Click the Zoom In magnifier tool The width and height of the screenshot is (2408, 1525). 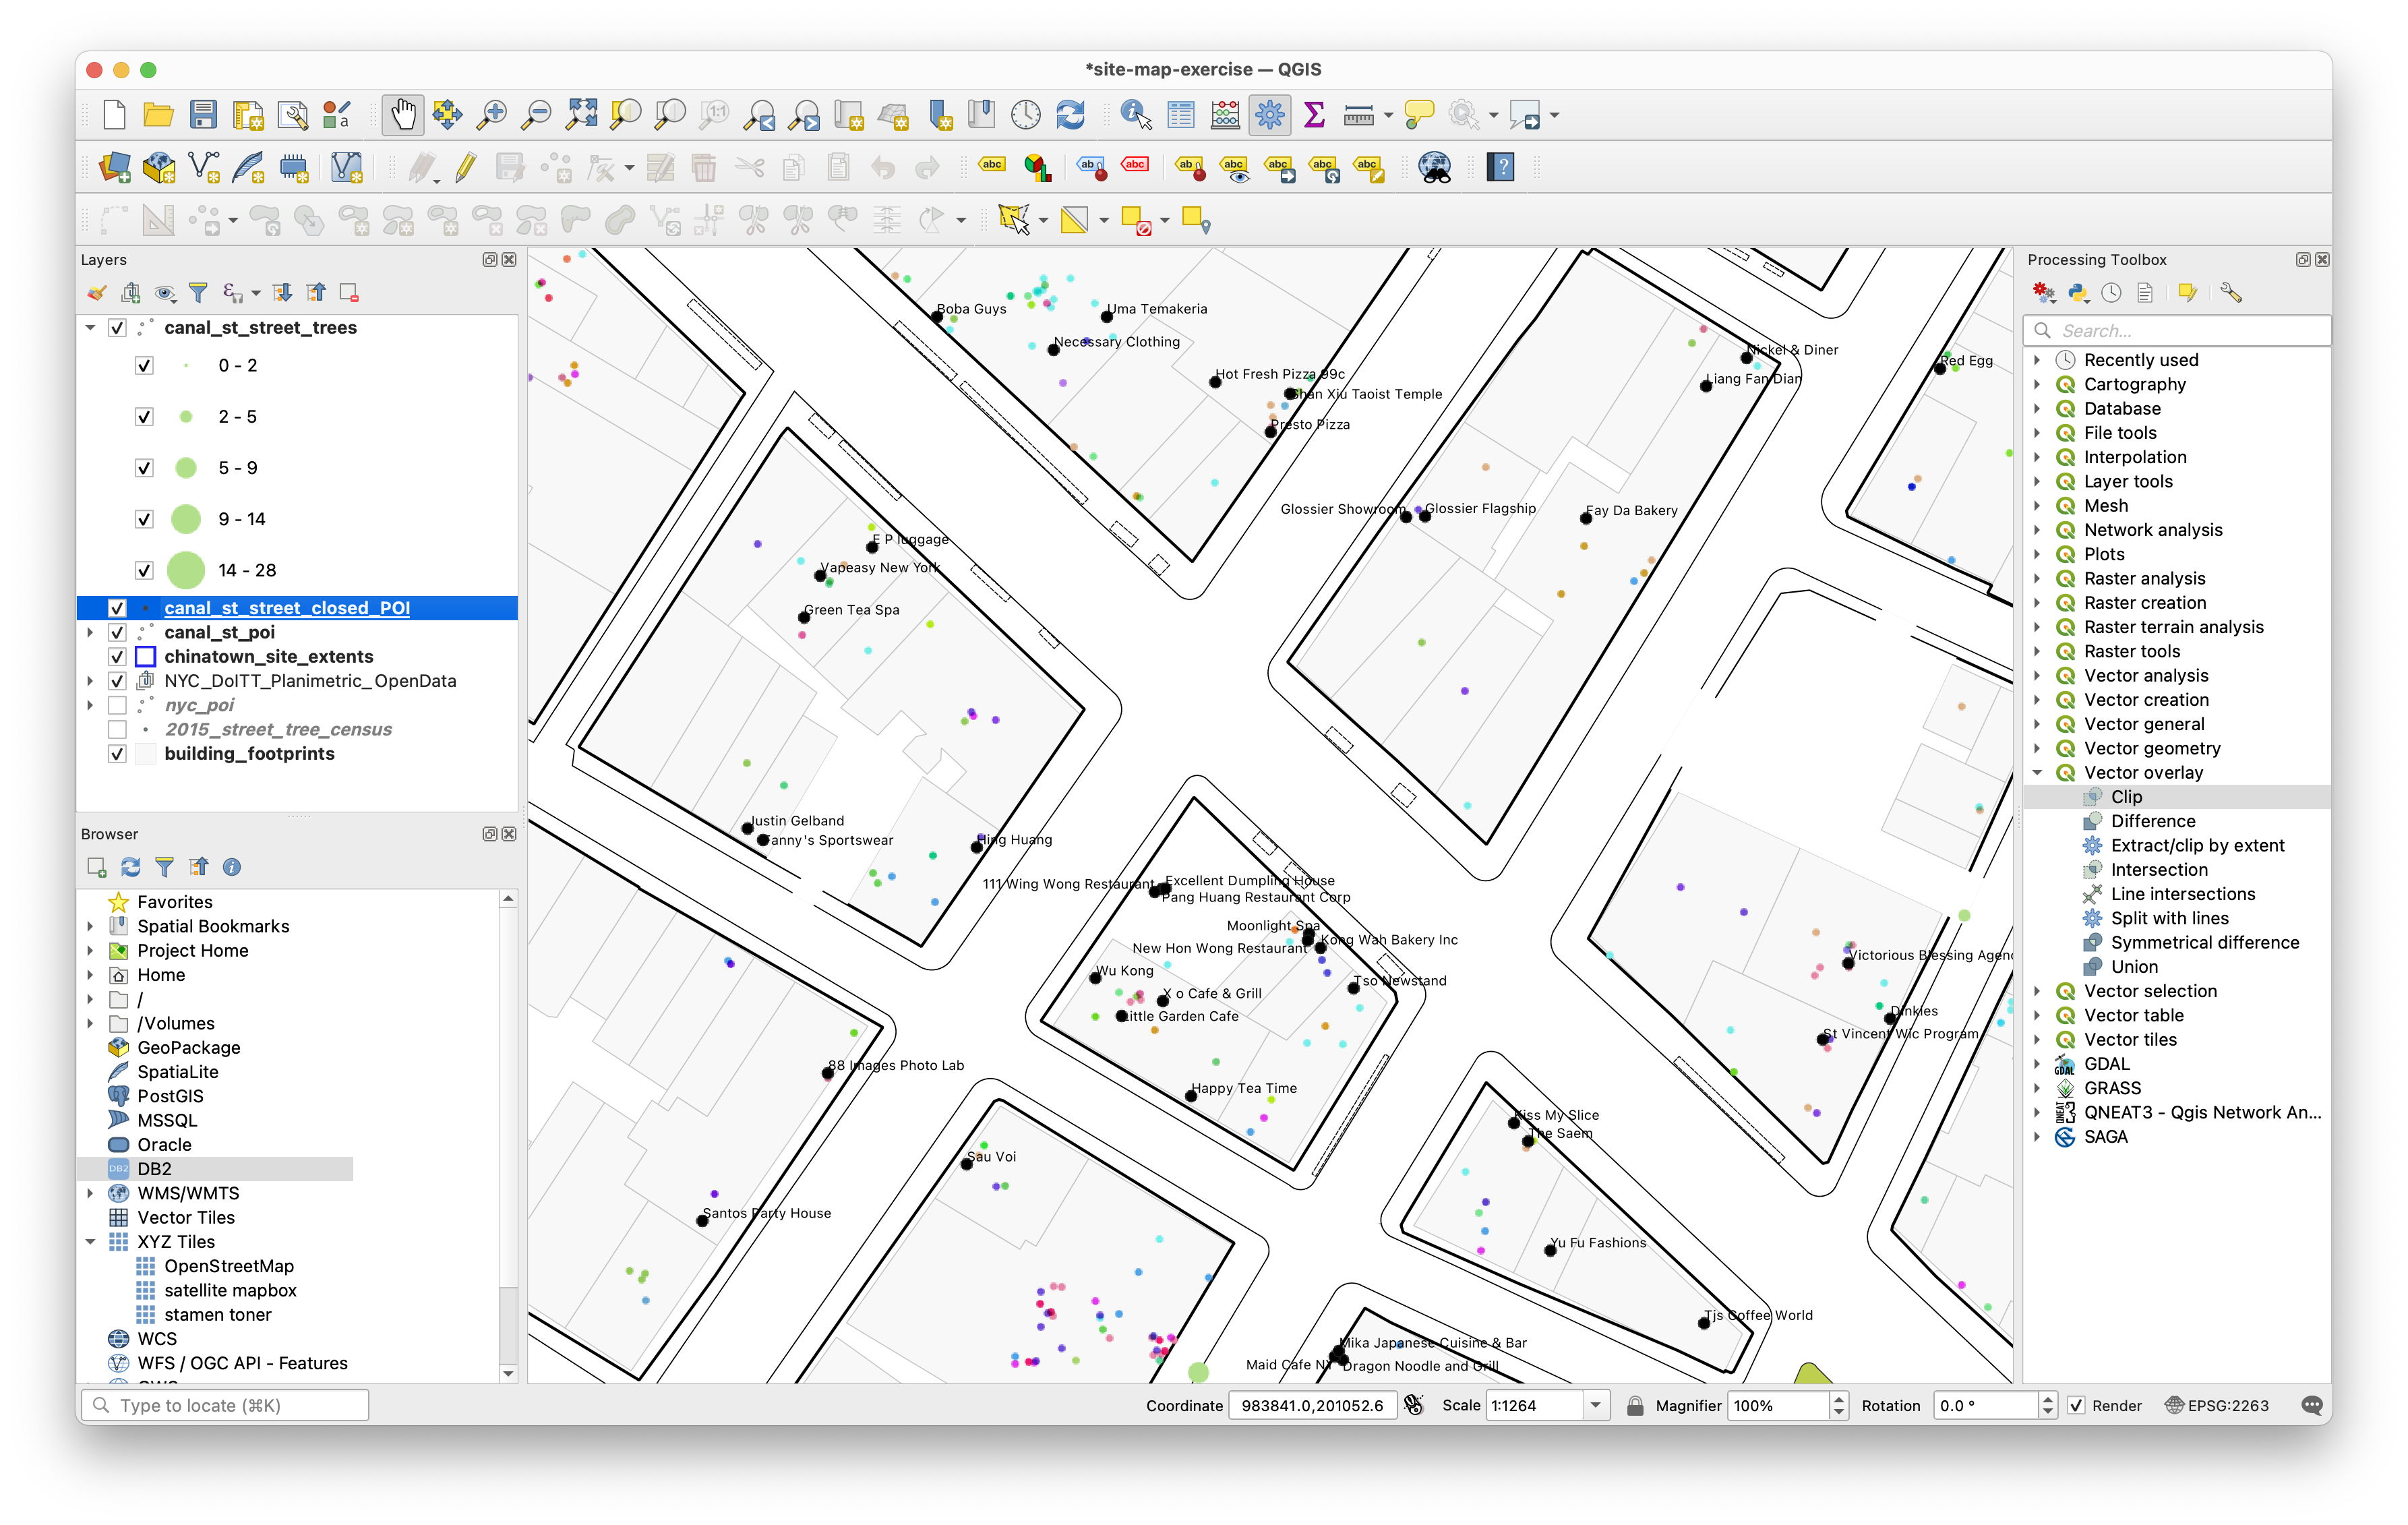tap(492, 115)
